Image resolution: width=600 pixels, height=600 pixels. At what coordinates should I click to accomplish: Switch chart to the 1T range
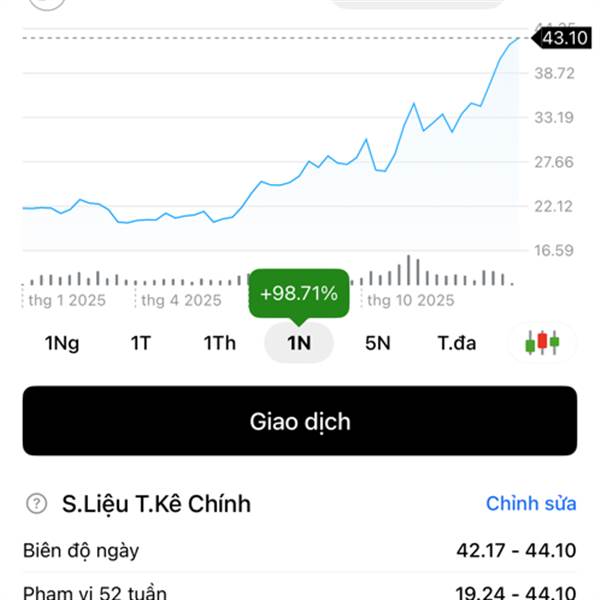[141, 343]
